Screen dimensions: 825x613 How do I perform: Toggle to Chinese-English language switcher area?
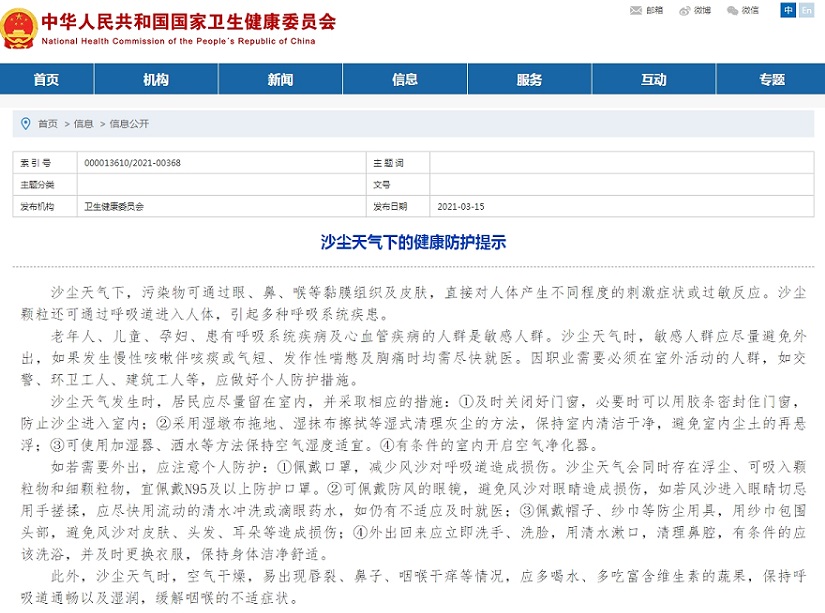pyautogui.click(x=799, y=11)
